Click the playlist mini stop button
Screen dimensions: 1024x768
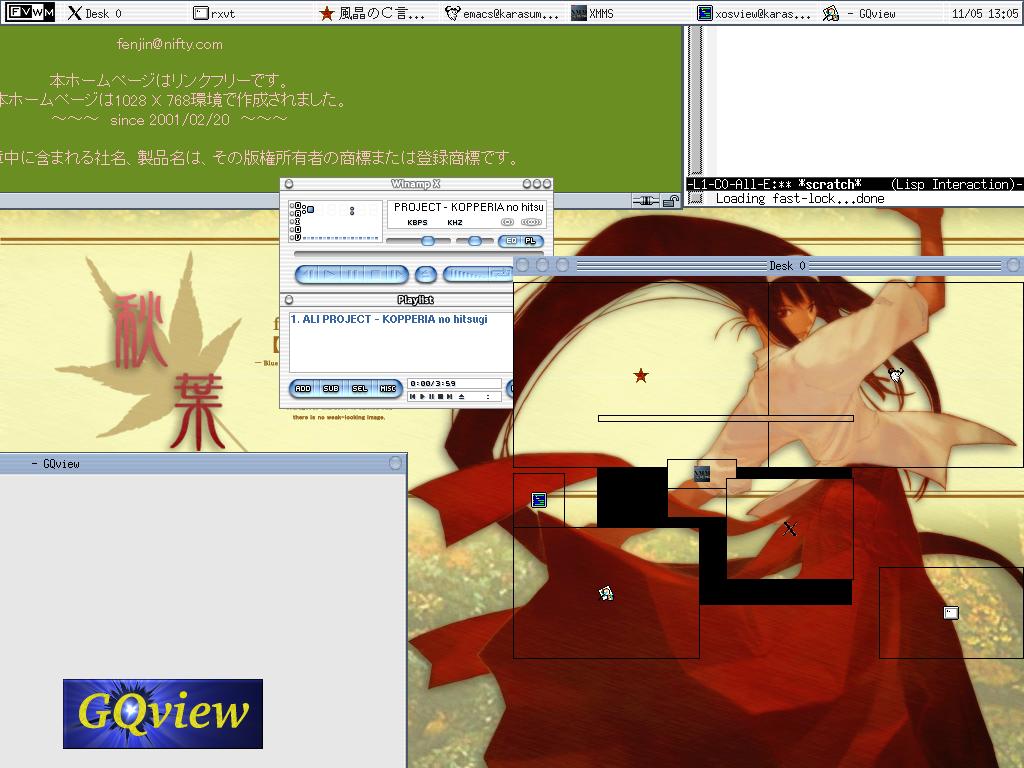441,396
